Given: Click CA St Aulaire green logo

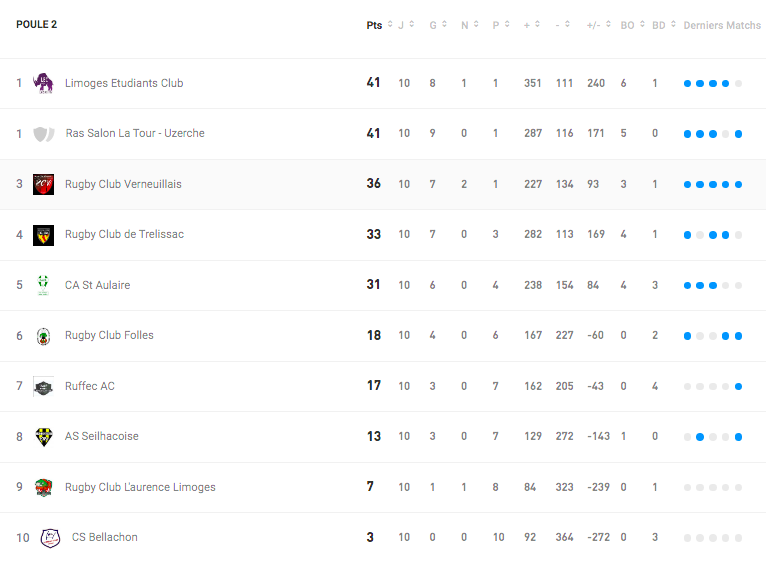Looking at the screenshot, I should pyautogui.click(x=43, y=285).
